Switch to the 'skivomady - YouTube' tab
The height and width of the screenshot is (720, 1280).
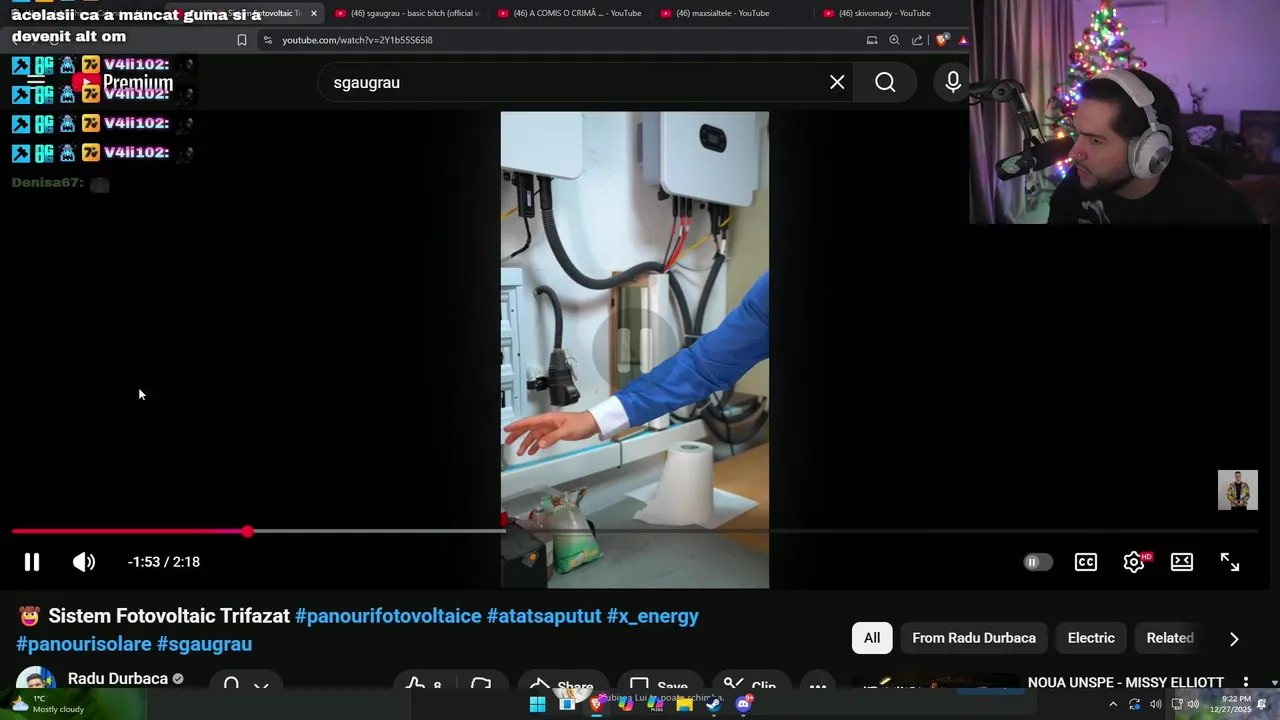click(893, 13)
